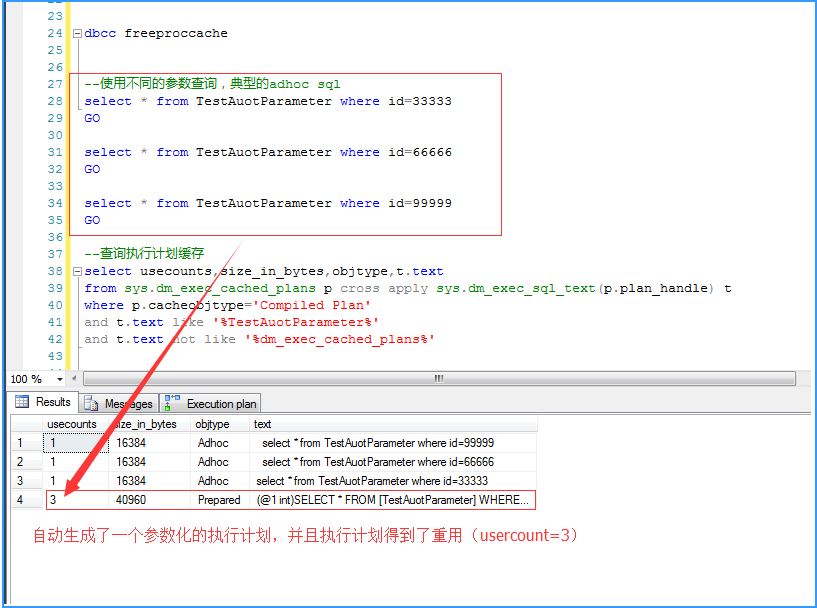The height and width of the screenshot is (608, 817).
Task: Select the text column header
Action: [393, 424]
